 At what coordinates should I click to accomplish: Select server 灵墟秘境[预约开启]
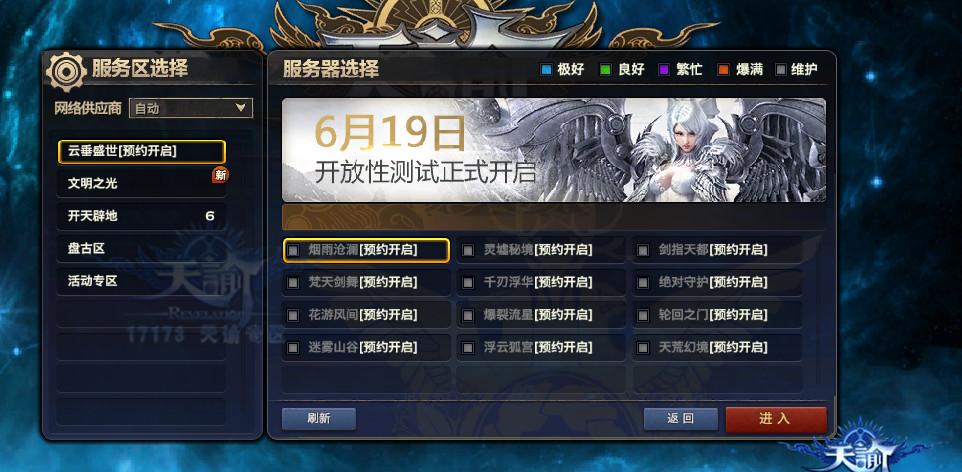[541, 250]
